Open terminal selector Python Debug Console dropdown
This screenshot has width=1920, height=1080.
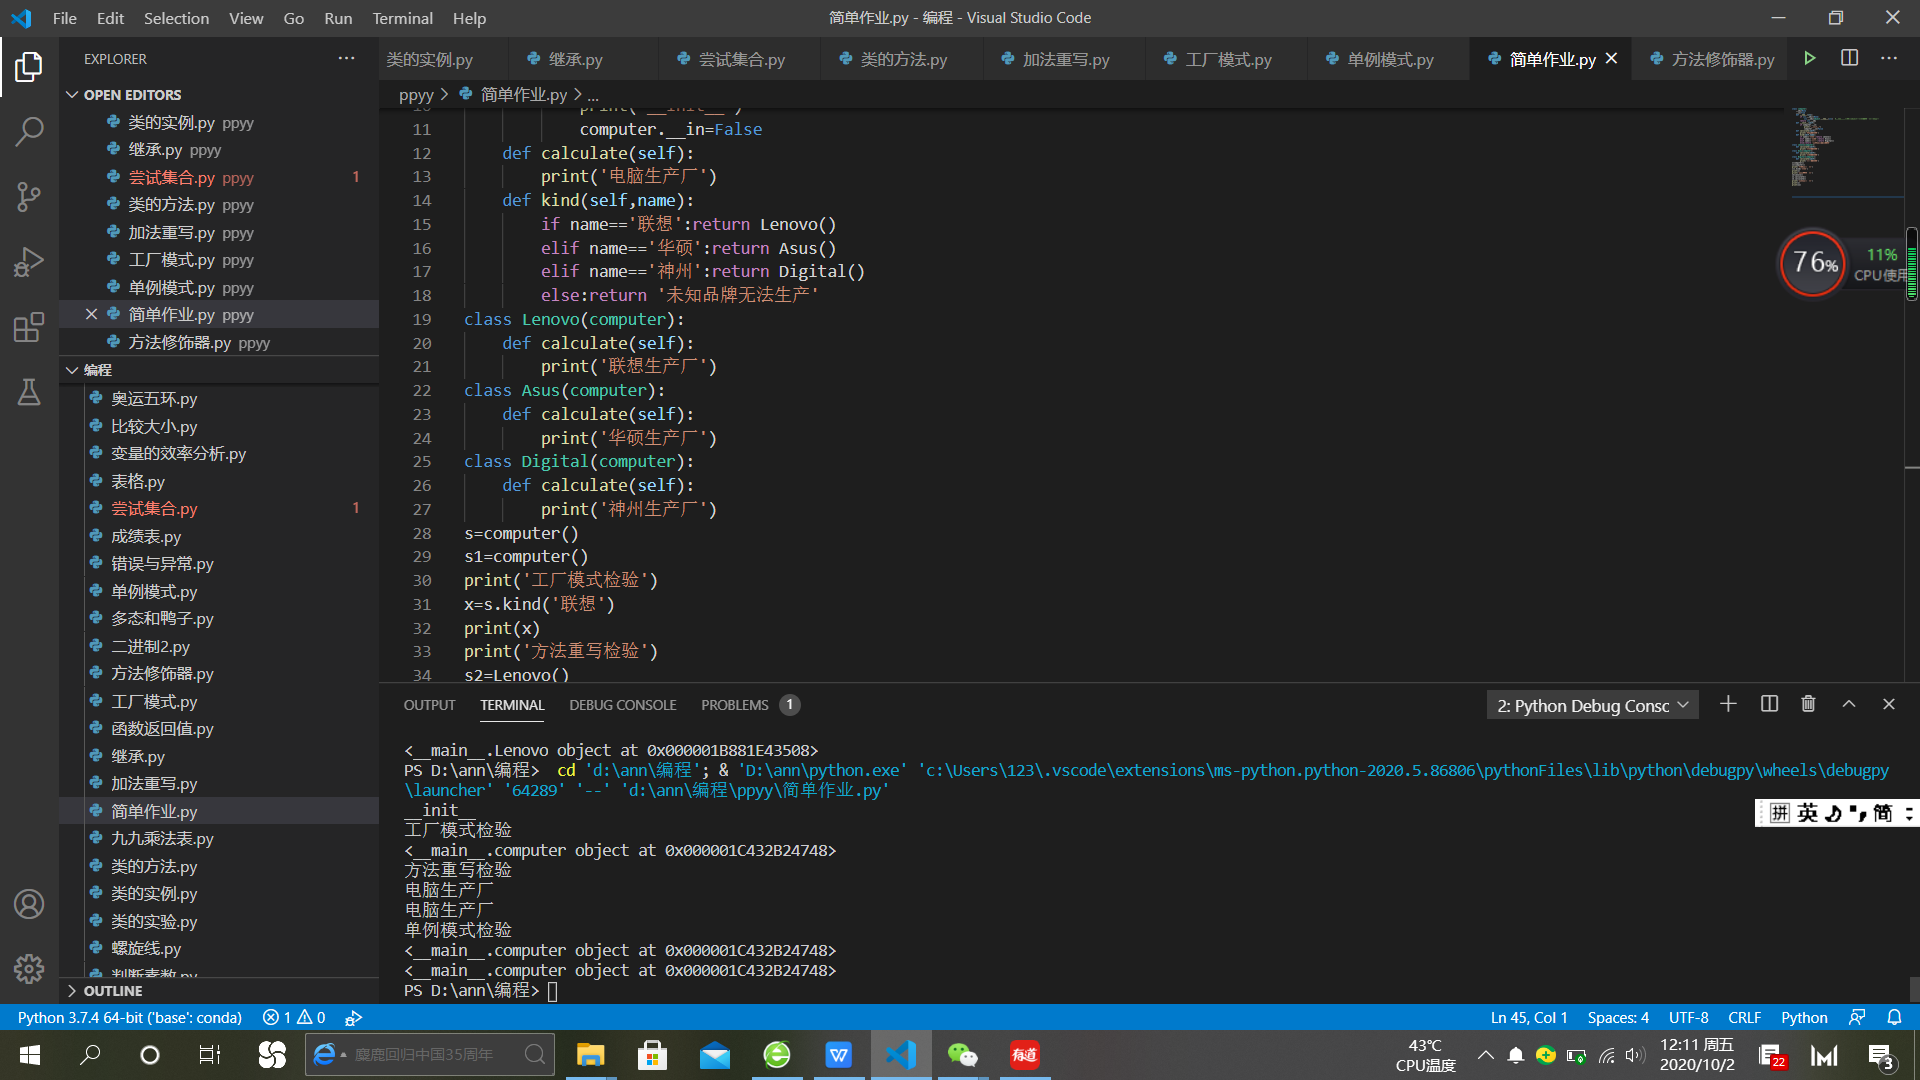1592,705
